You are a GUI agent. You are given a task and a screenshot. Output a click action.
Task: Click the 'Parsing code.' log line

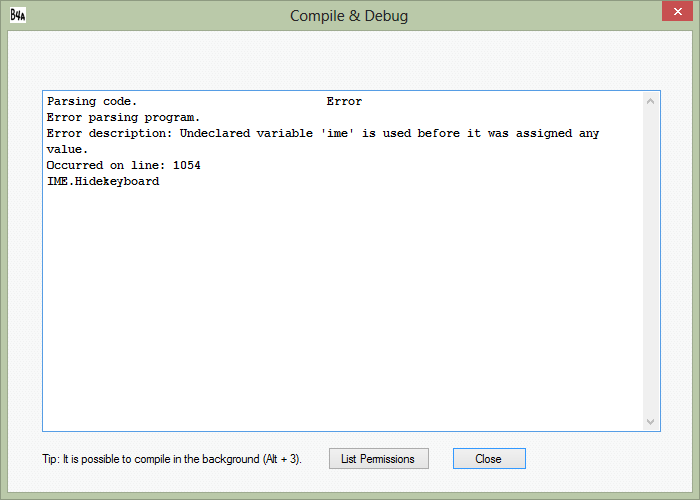[x=92, y=101]
